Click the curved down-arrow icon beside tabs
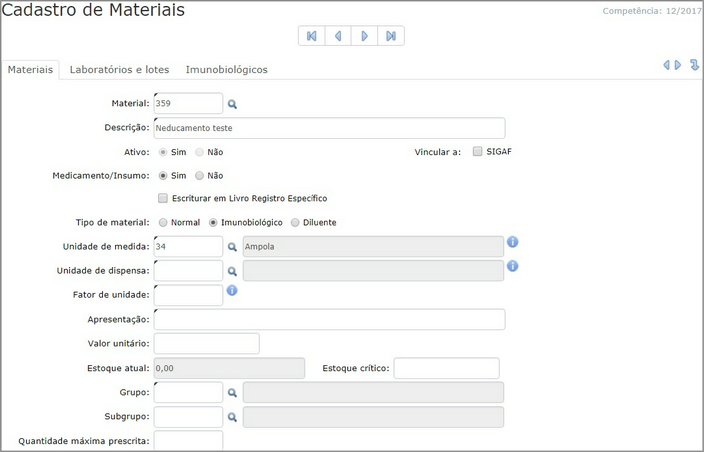Screen dimensions: 704x452 coord(694,65)
